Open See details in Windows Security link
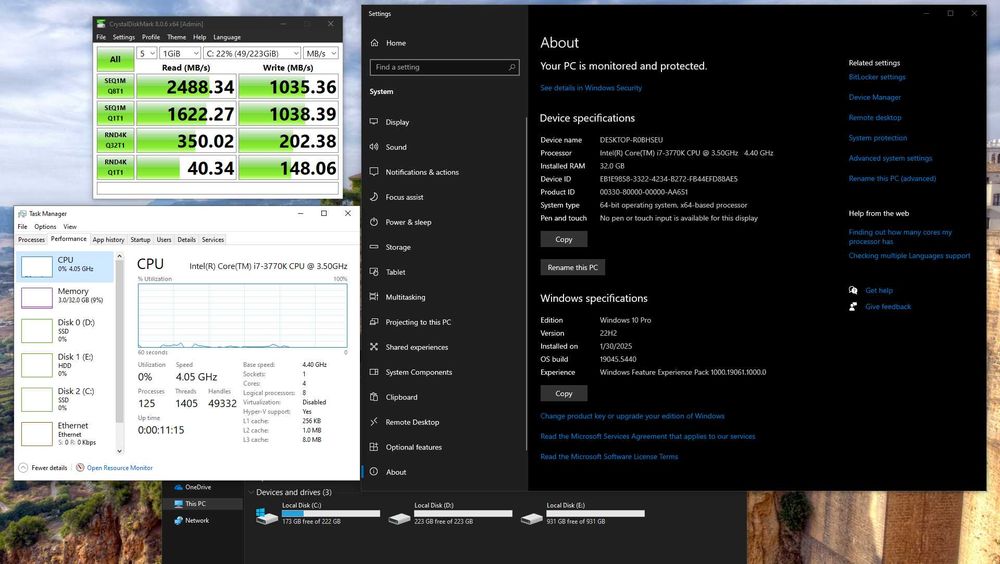This screenshot has width=1000, height=564. point(591,88)
